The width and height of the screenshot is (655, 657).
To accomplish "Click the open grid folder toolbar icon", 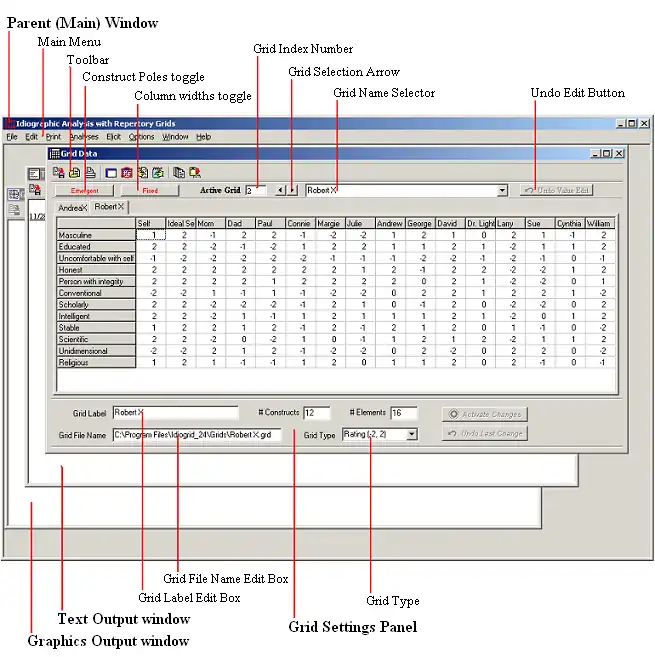I will coord(74,172).
